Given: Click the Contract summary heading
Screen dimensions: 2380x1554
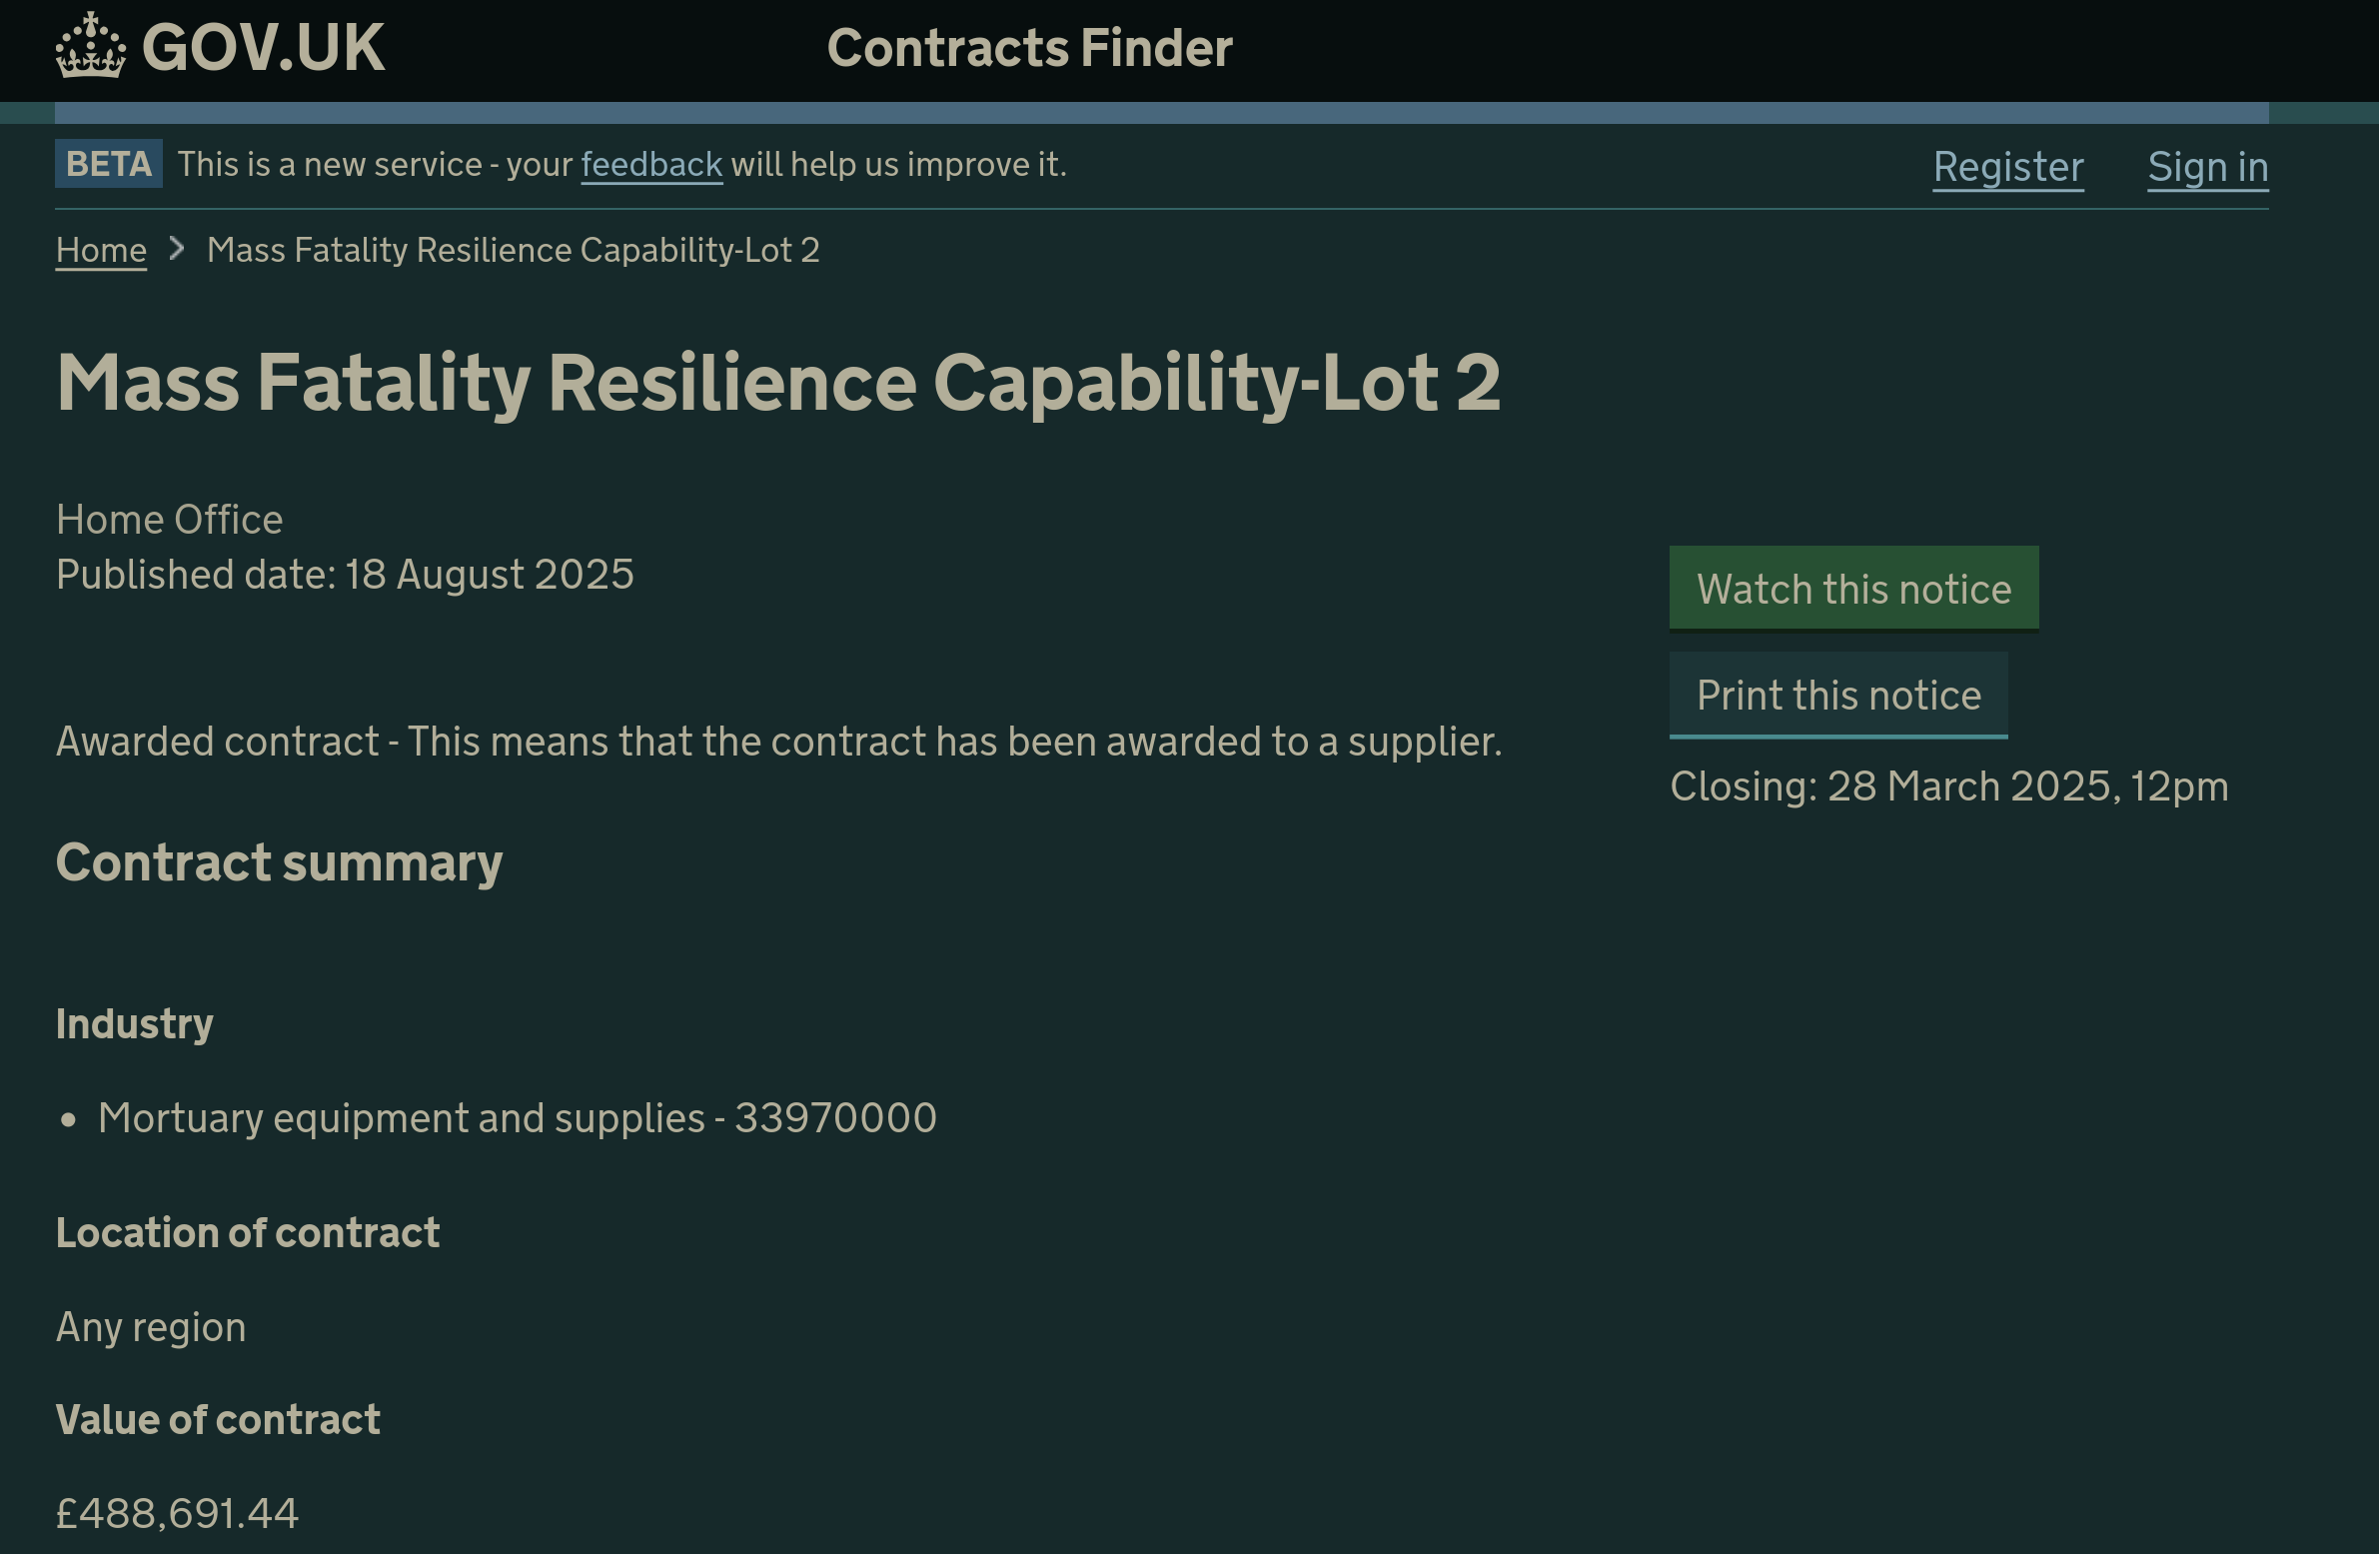Looking at the screenshot, I should click(279, 862).
